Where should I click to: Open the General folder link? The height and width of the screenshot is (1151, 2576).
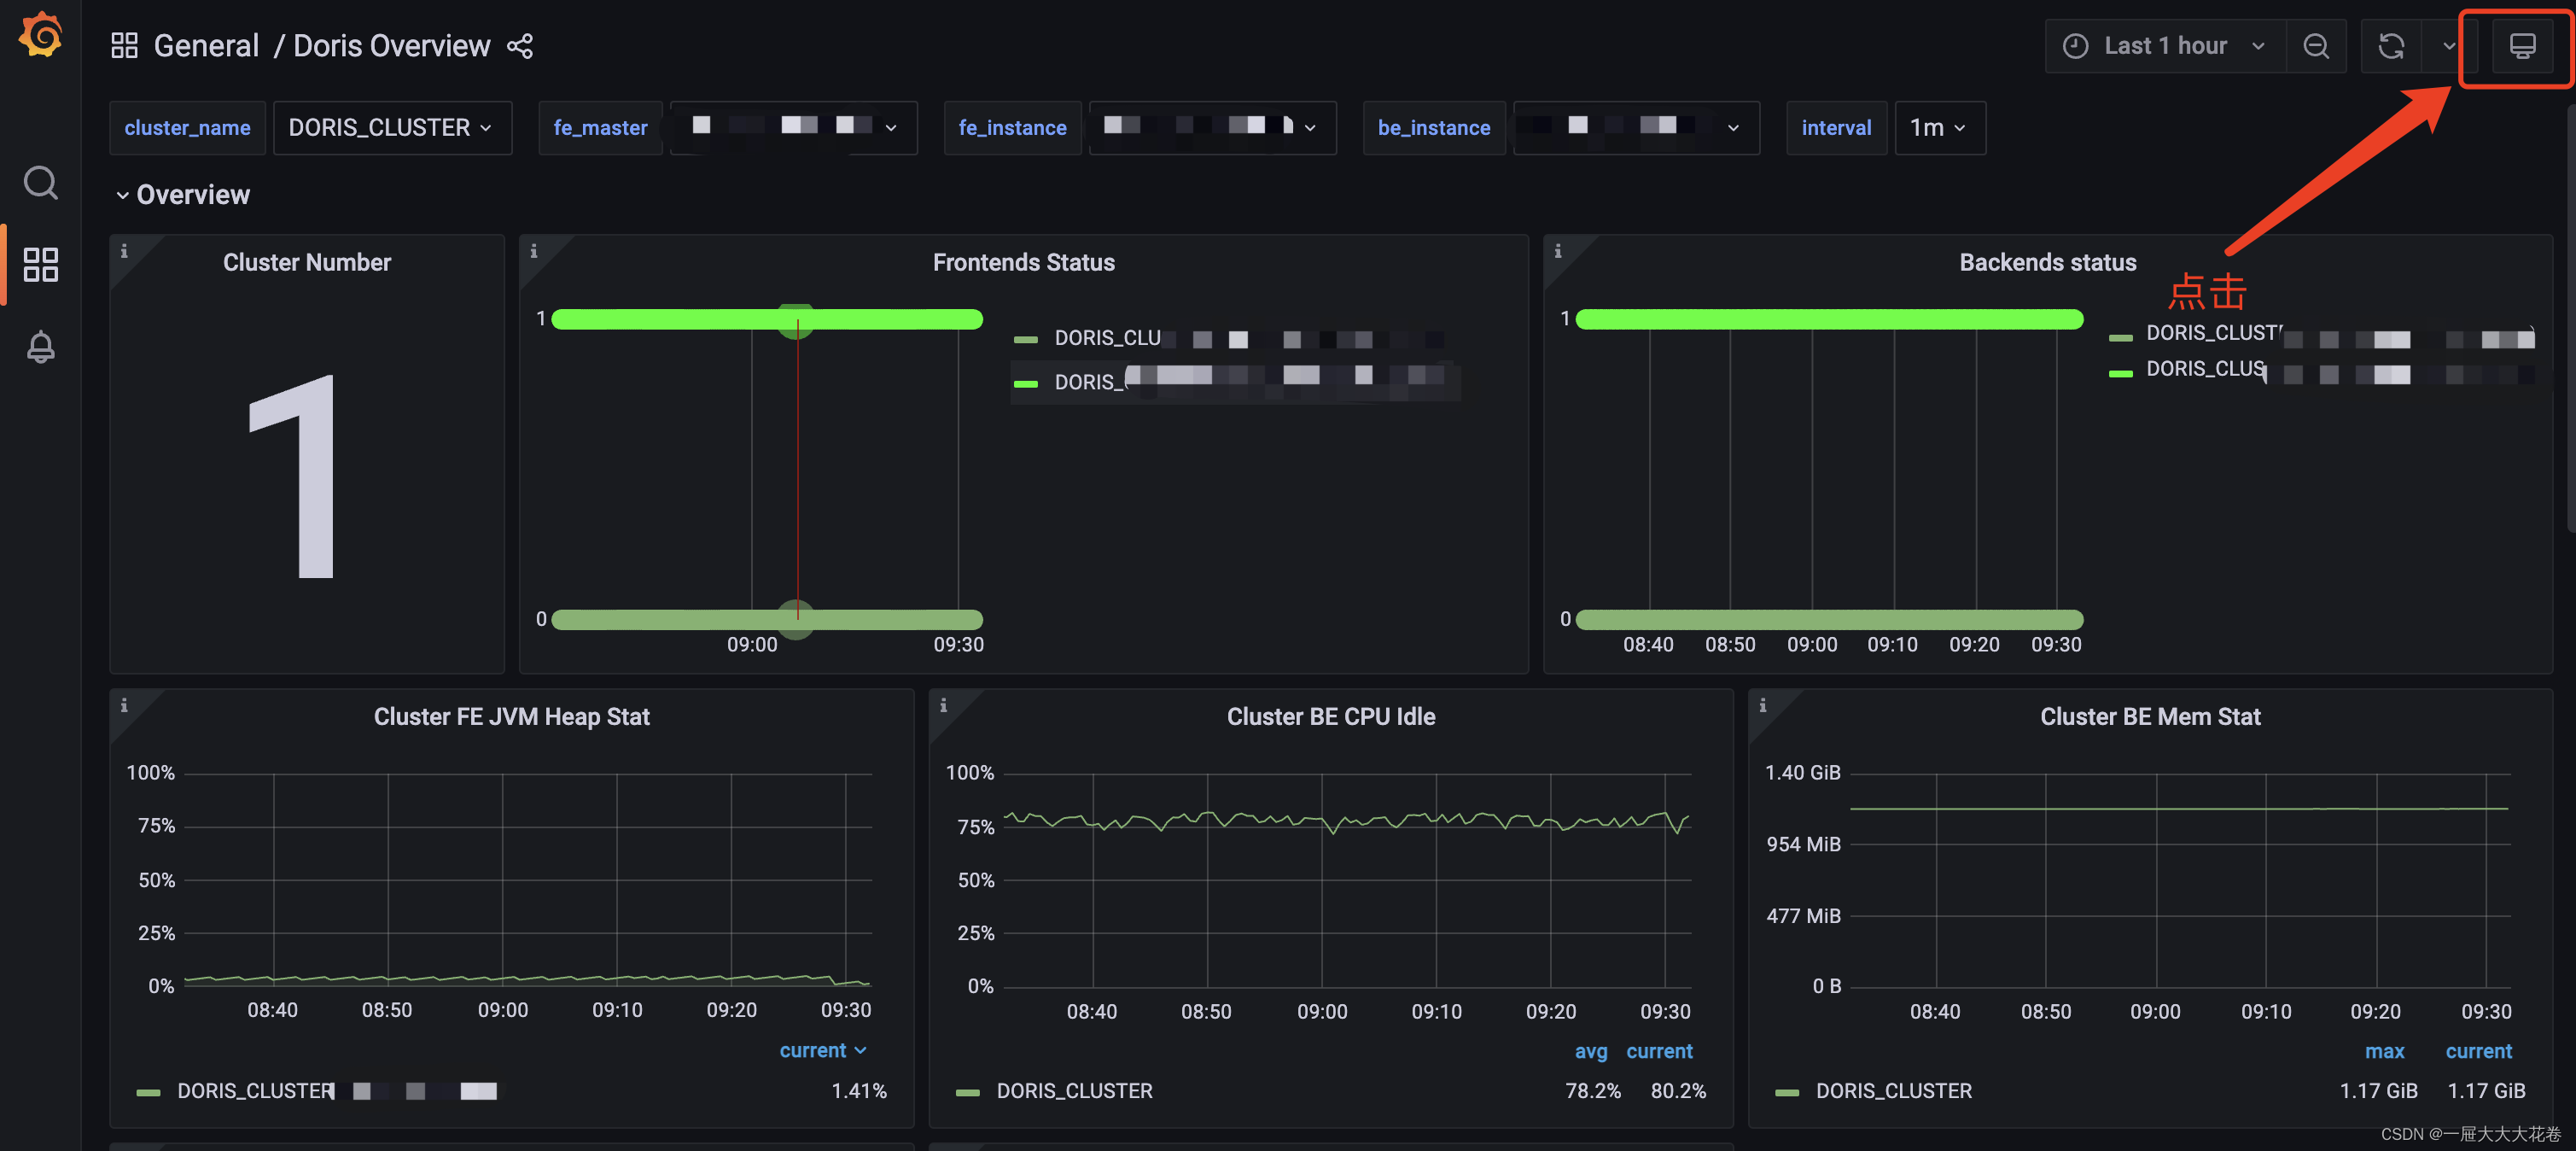coord(206,46)
